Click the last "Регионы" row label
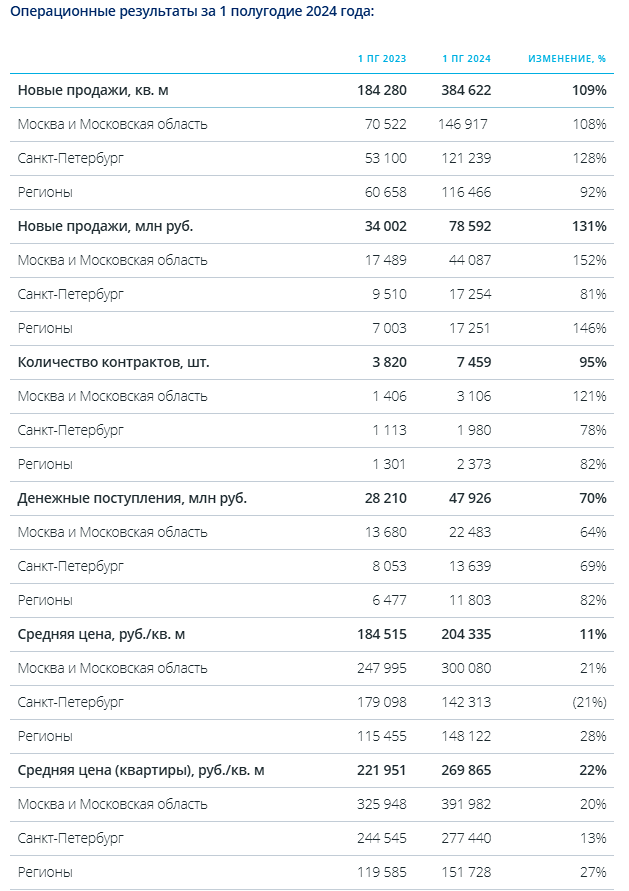Viewport: 629px width, 891px height. pos(45,872)
